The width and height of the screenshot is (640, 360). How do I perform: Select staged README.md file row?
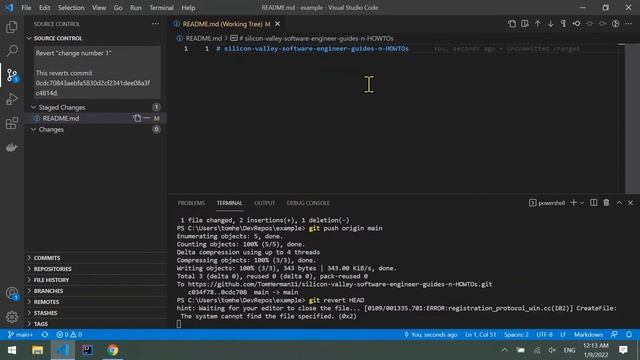[96, 118]
